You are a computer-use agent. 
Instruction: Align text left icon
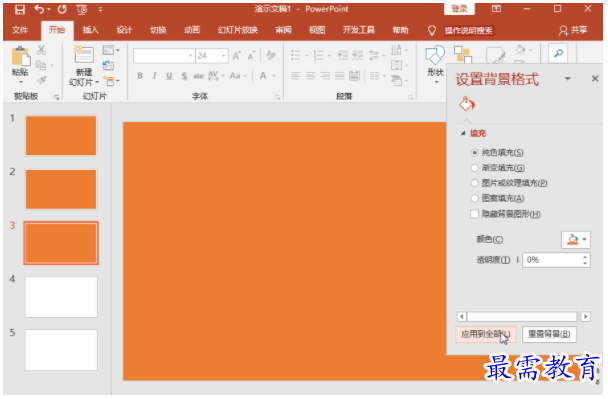pyautogui.click(x=296, y=76)
